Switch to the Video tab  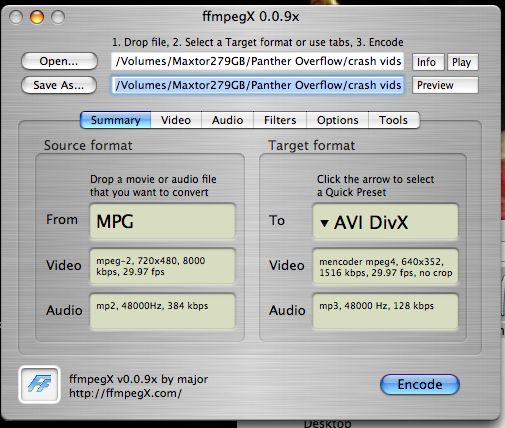click(x=176, y=120)
